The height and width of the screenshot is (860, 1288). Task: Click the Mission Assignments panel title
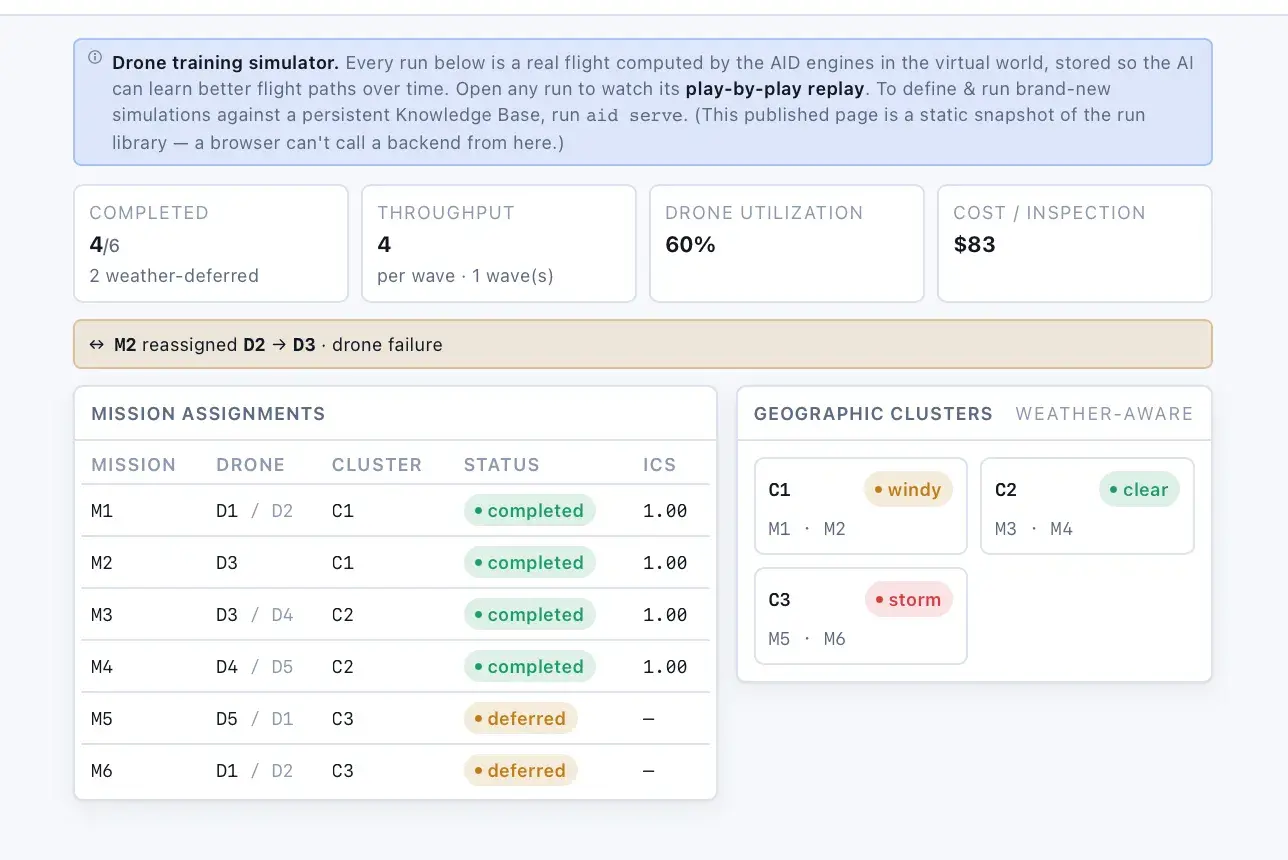(x=208, y=414)
